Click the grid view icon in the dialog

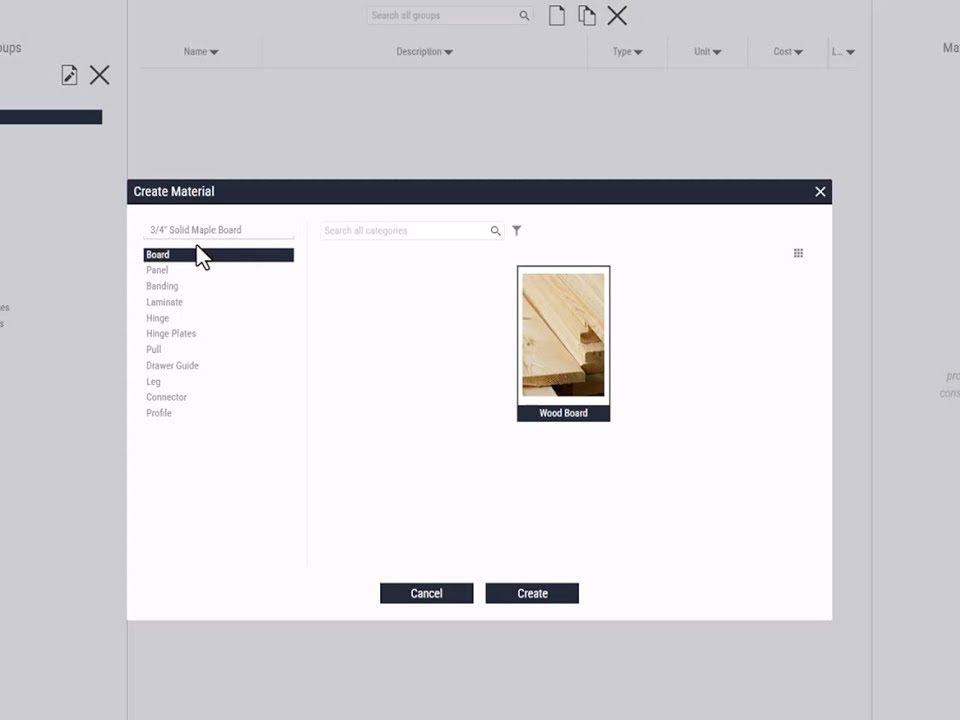click(x=798, y=253)
